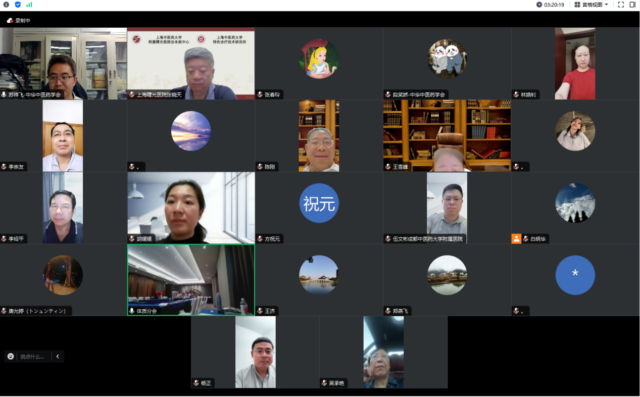Viewport: 640px width, 397px height.
Task: Click the cloud recording status indicator
Action: tap(19, 20)
